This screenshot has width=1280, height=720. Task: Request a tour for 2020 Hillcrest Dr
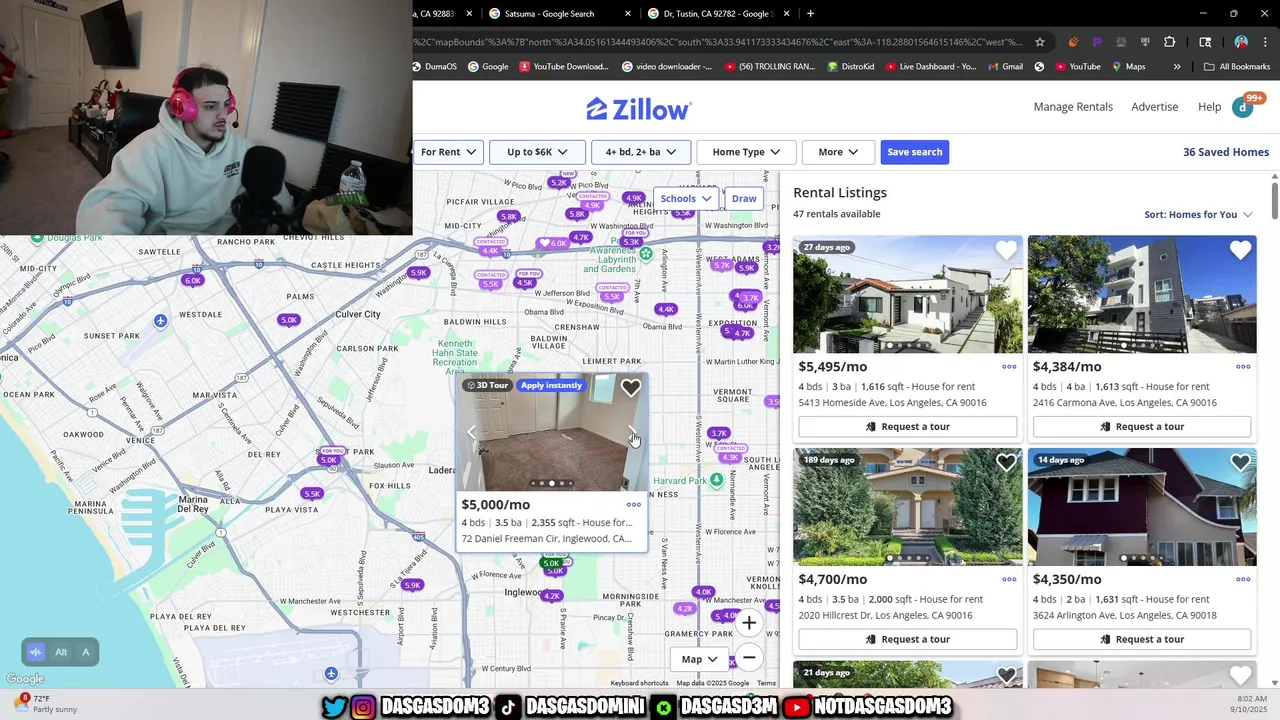click(x=907, y=639)
